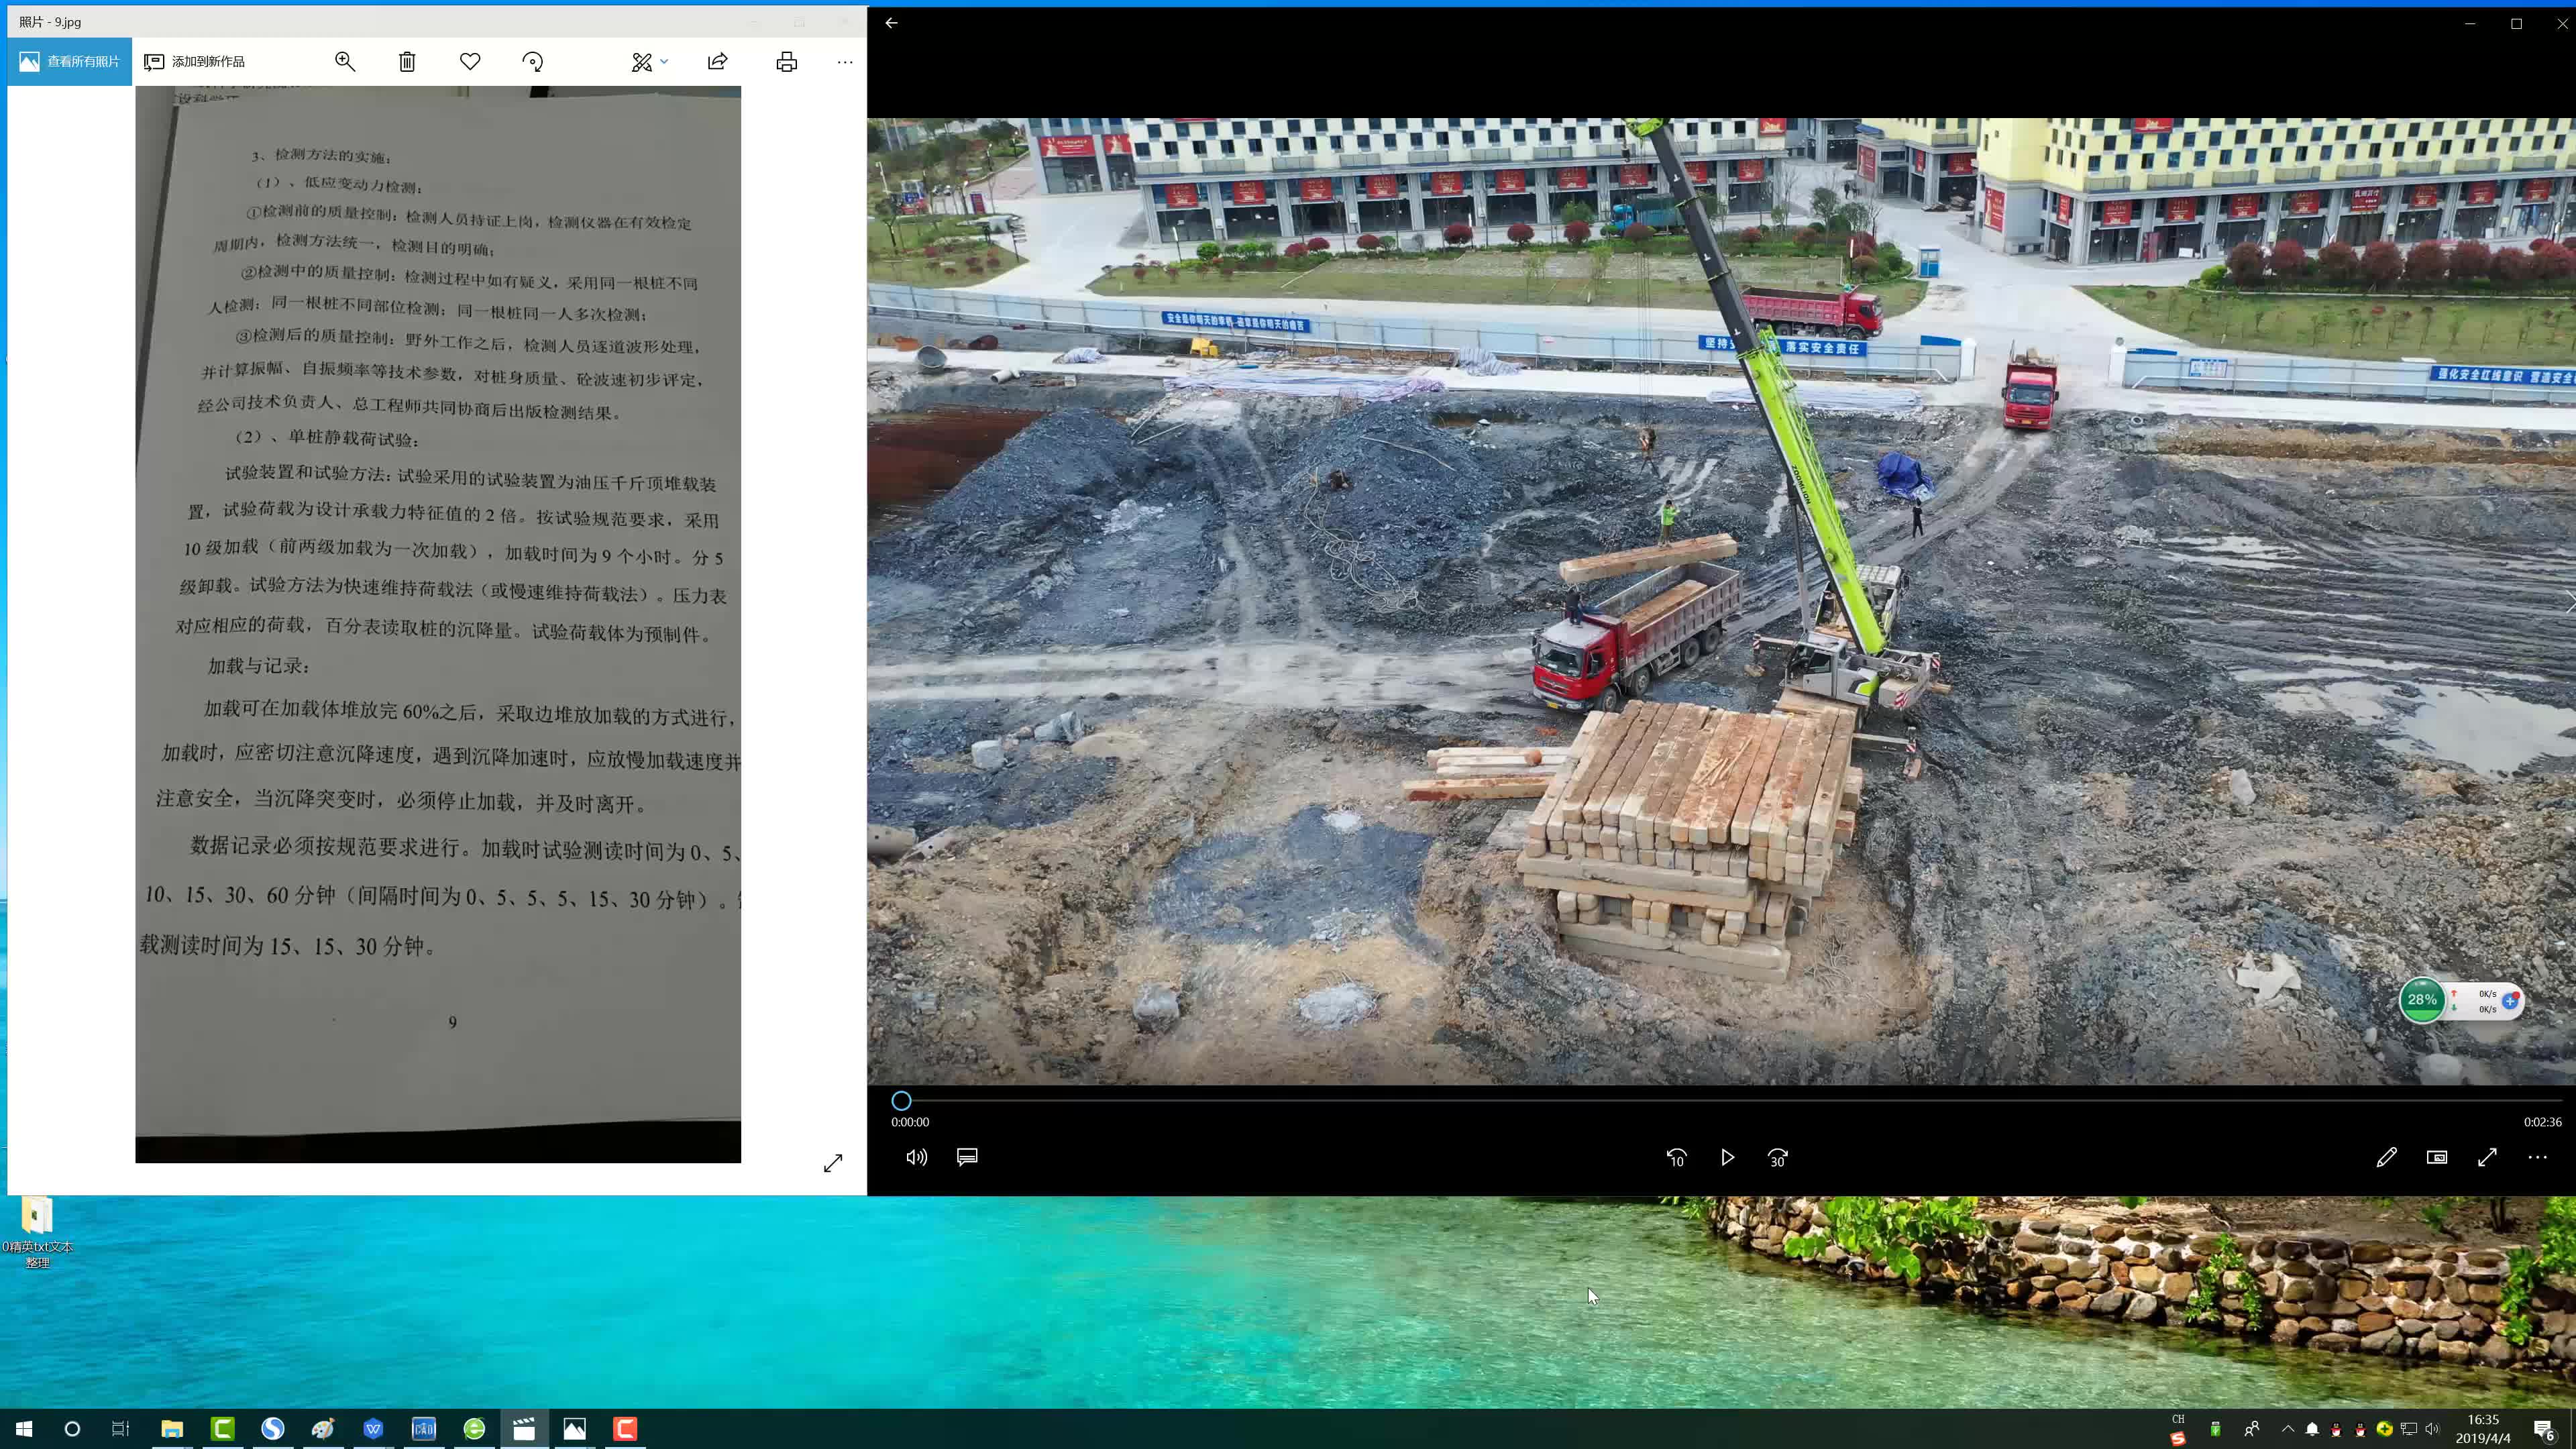Screen dimensions: 2576x1449
Task: Open the green 360 browser on taskbar
Action: pos(474,1428)
